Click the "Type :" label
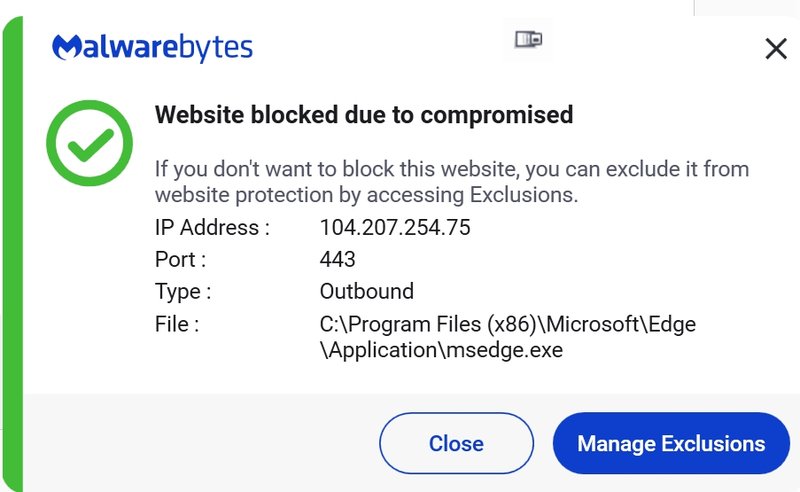 point(183,292)
